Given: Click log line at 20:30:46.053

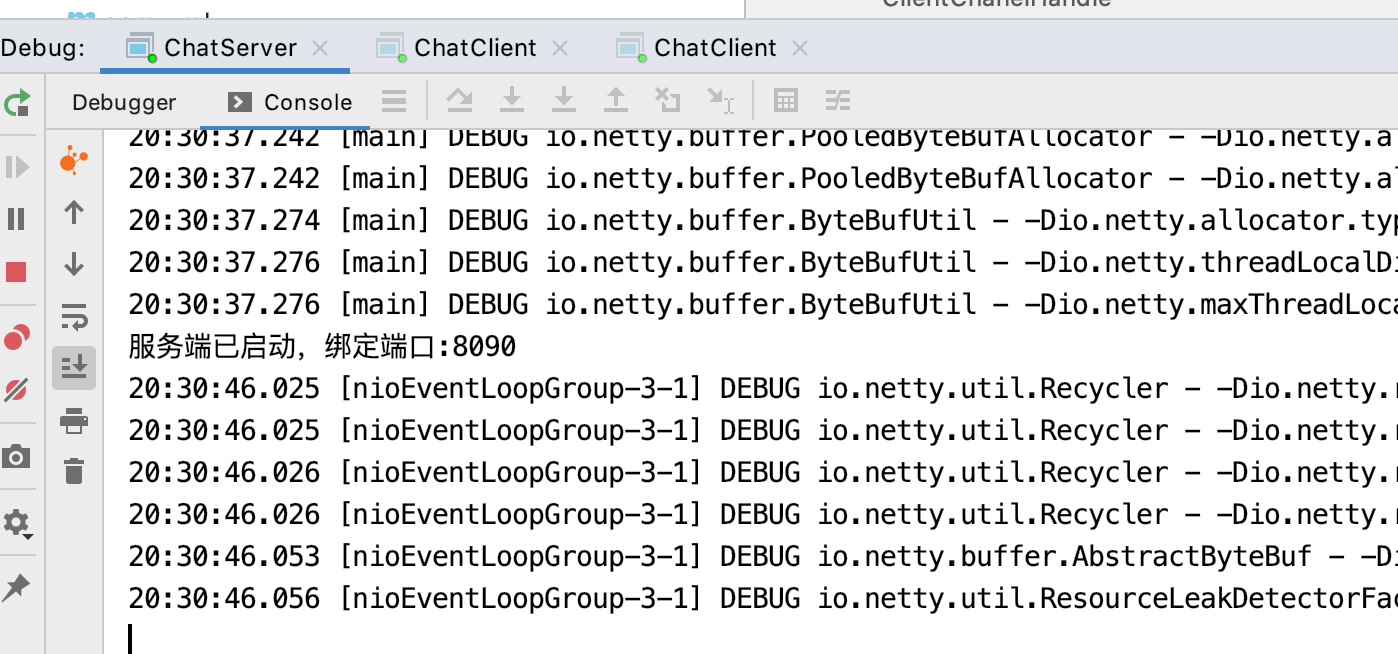Looking at the screenshot, I should [763, 556].
